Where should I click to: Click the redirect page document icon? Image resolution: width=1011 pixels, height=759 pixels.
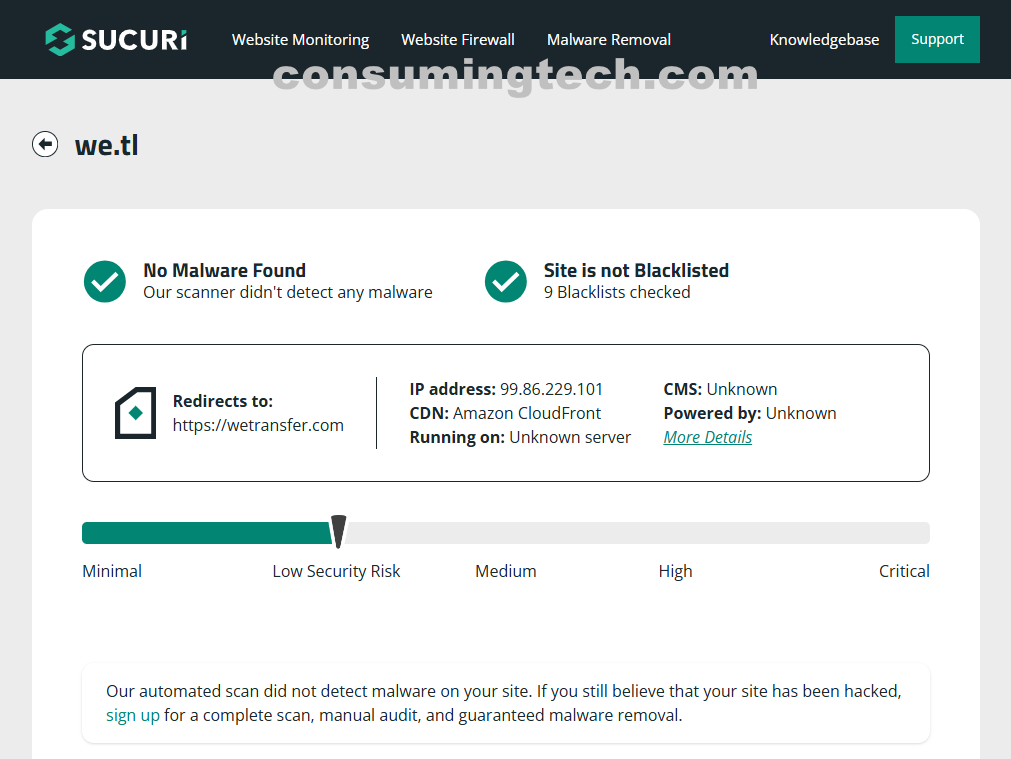[136, 413]
